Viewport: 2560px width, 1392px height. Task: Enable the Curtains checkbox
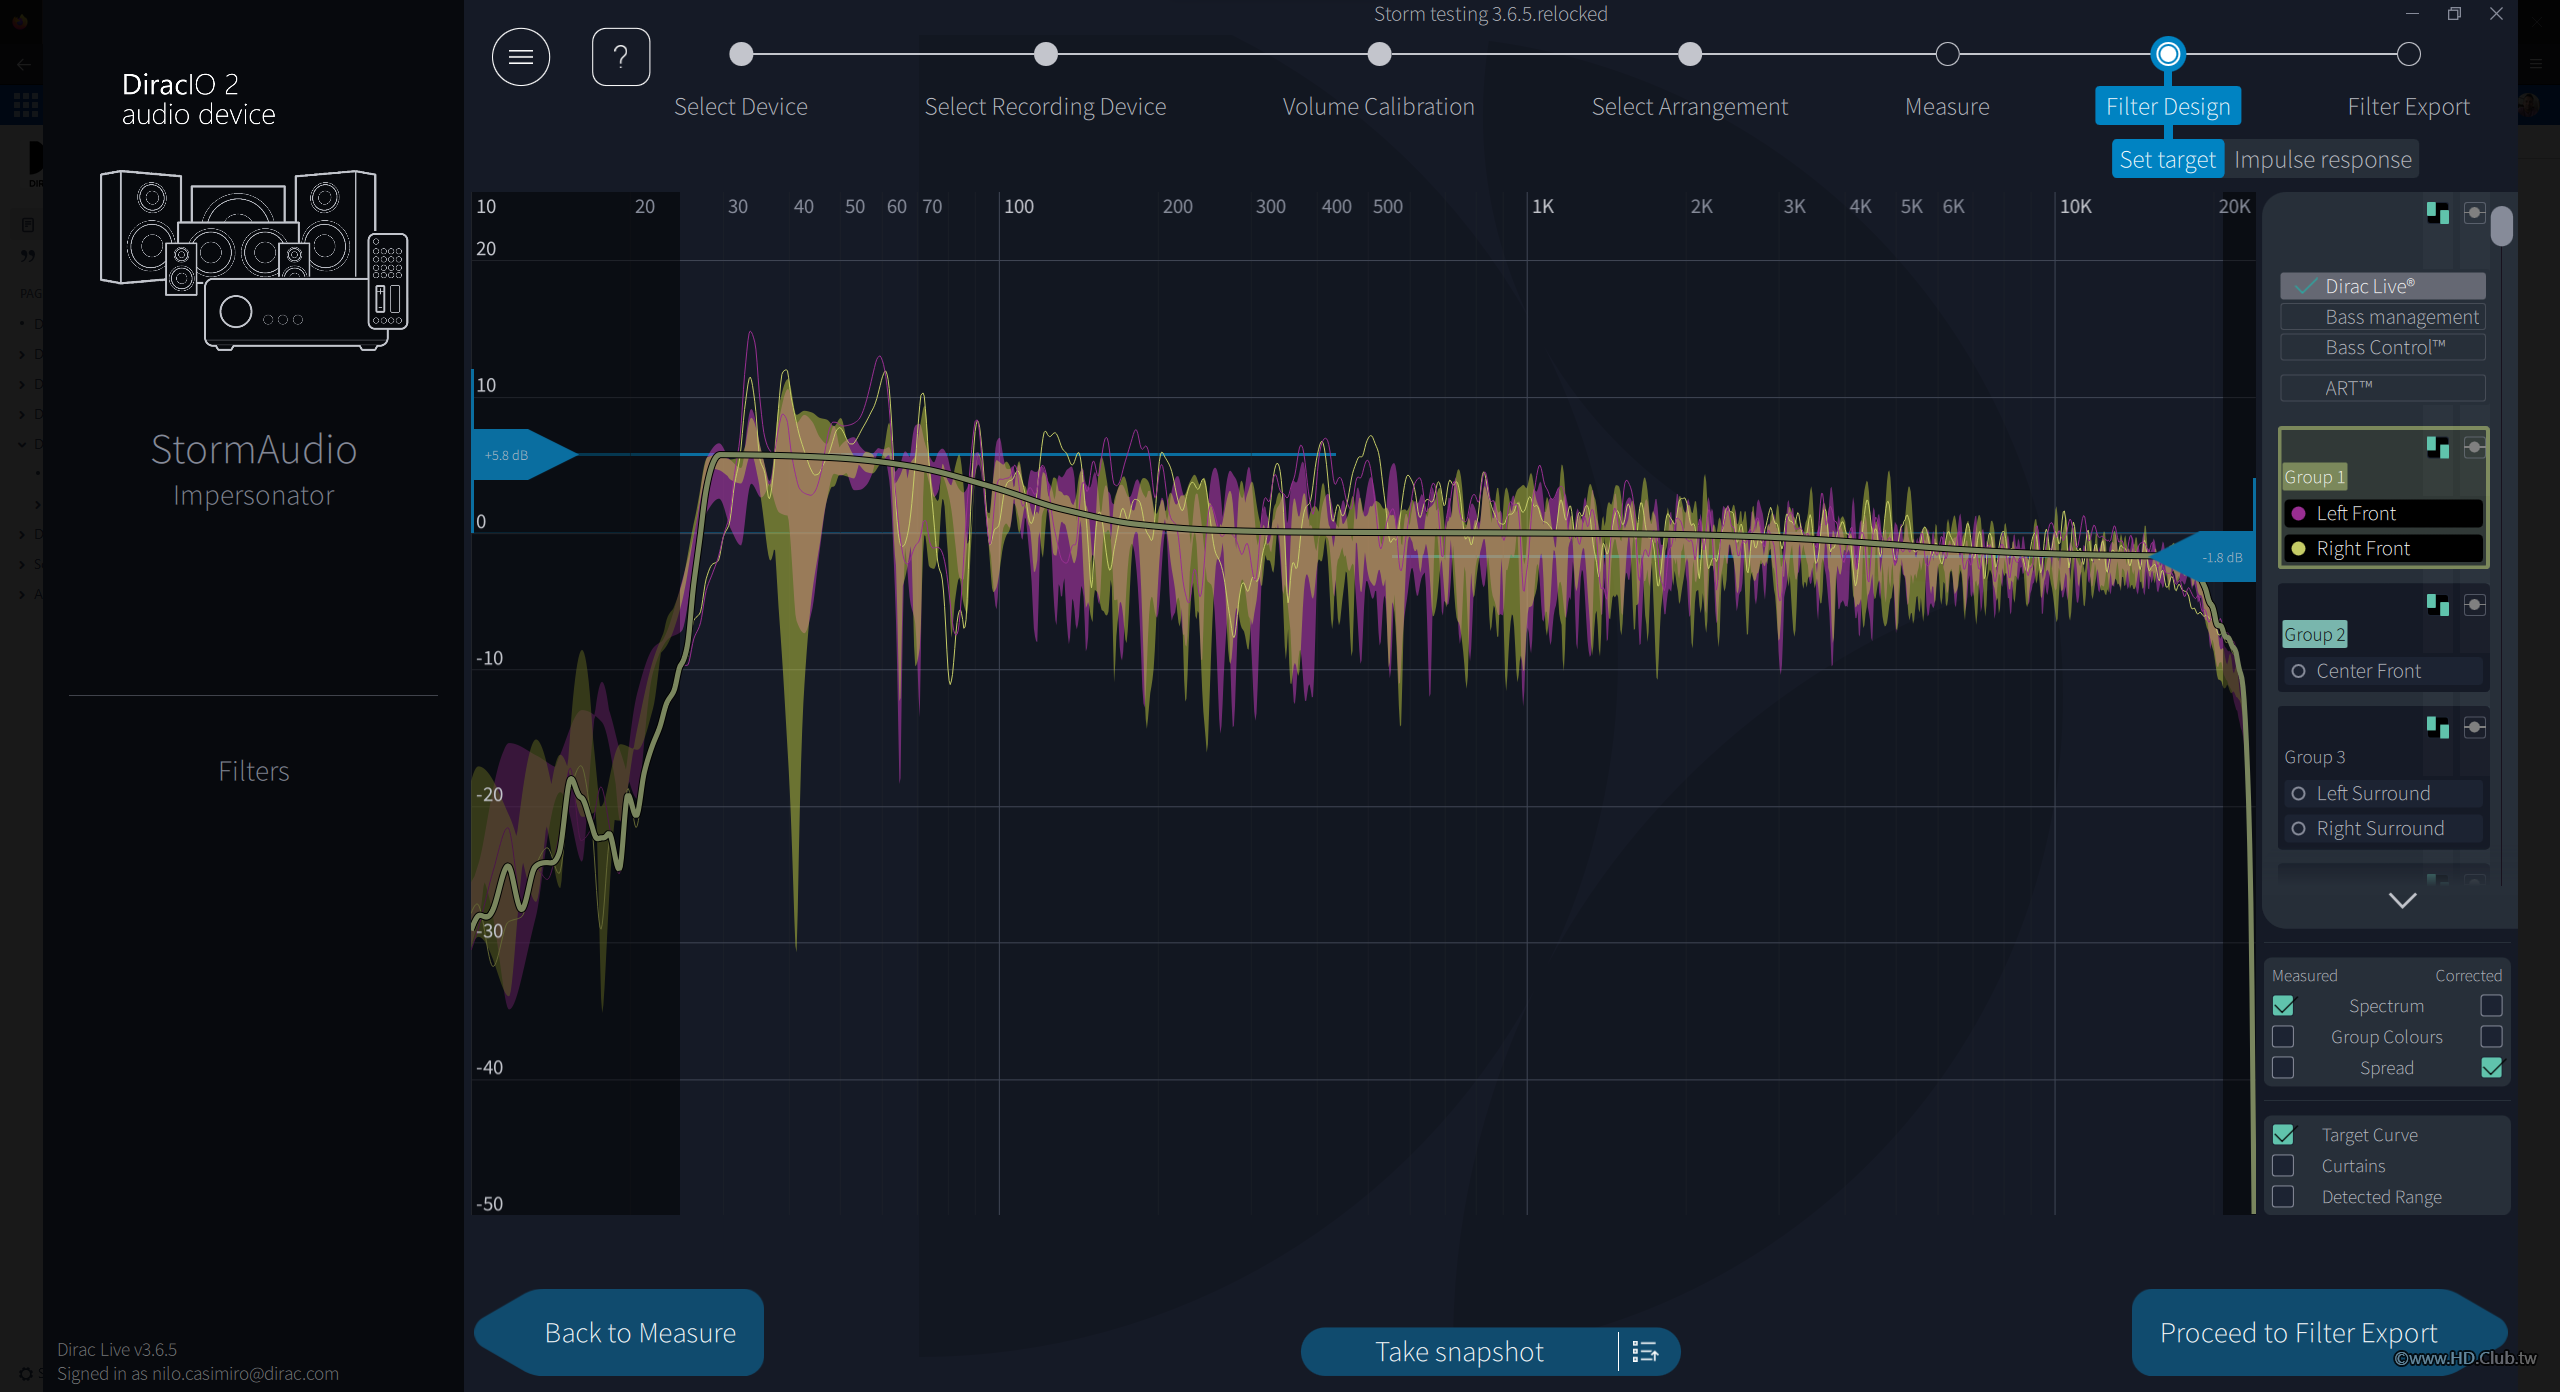point(2283,1166)
